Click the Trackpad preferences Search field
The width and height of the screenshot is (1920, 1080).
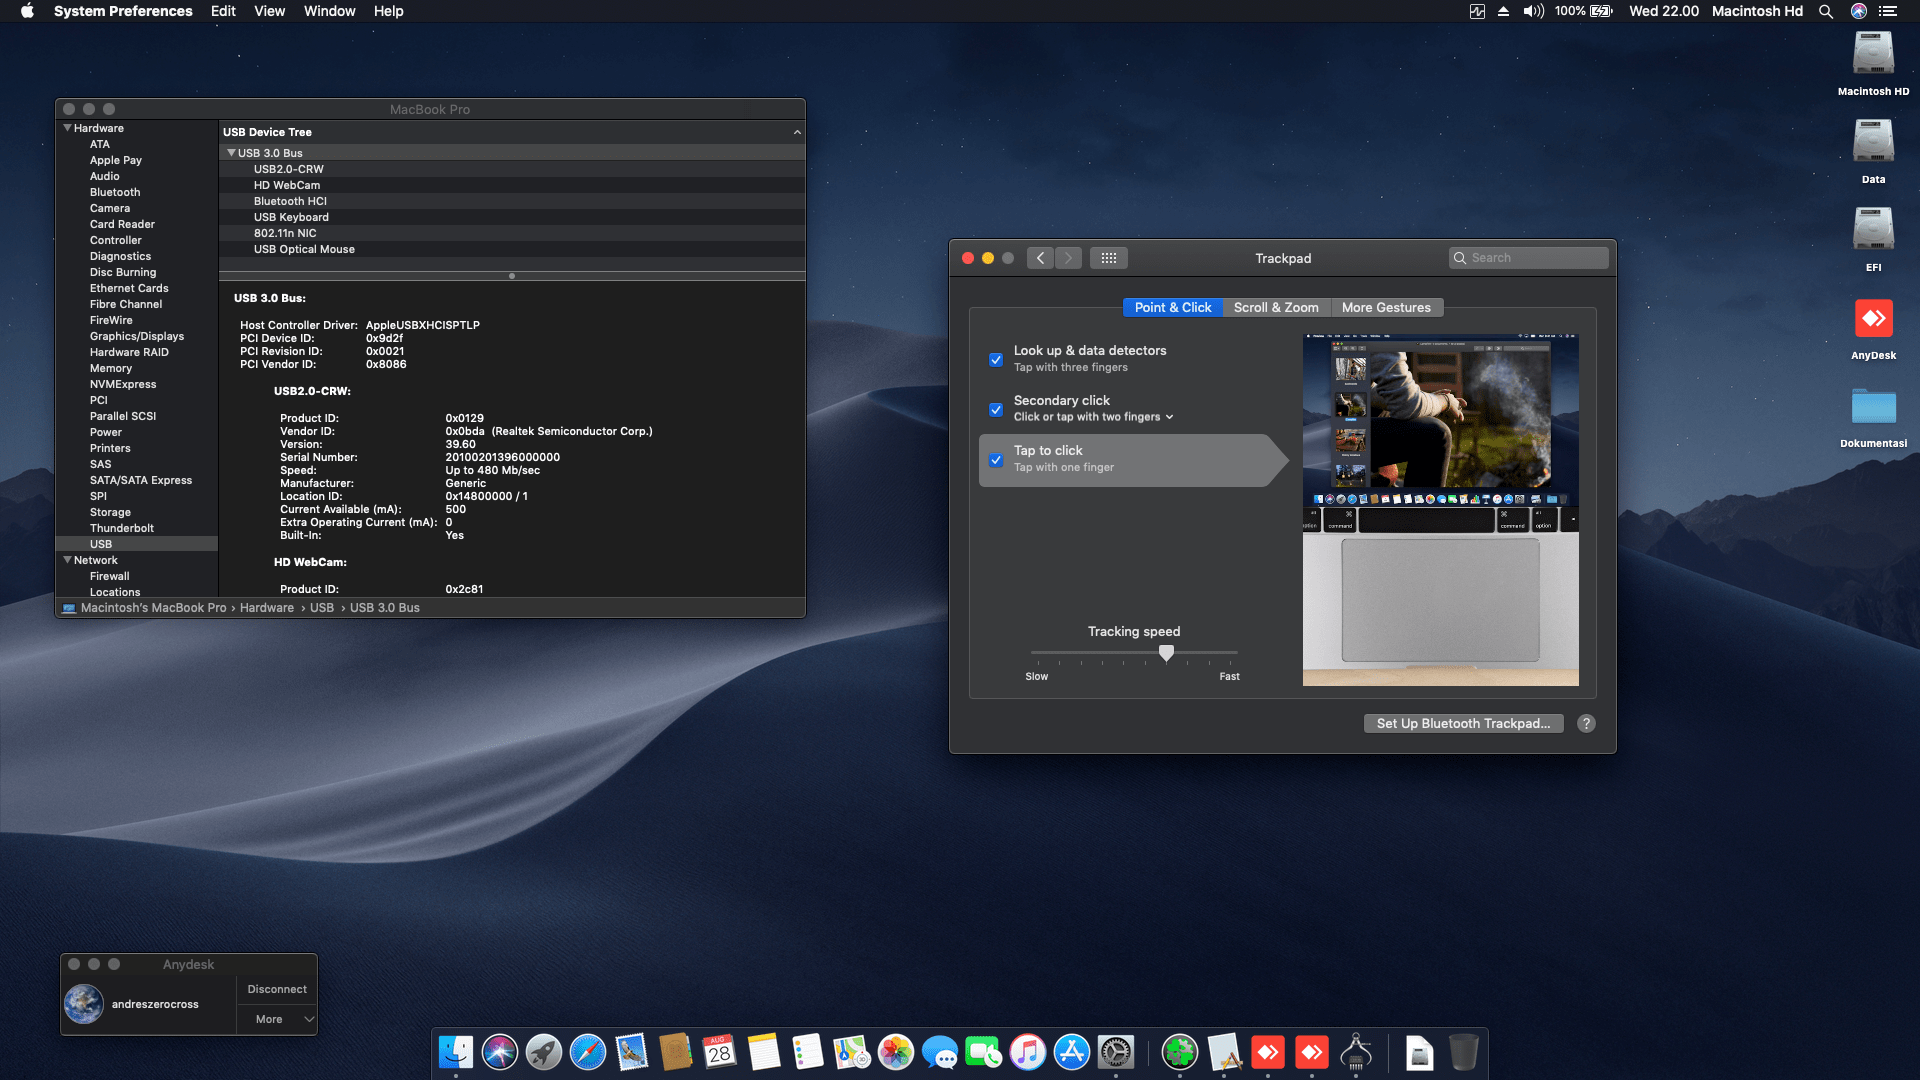(x=1528, y=258)
